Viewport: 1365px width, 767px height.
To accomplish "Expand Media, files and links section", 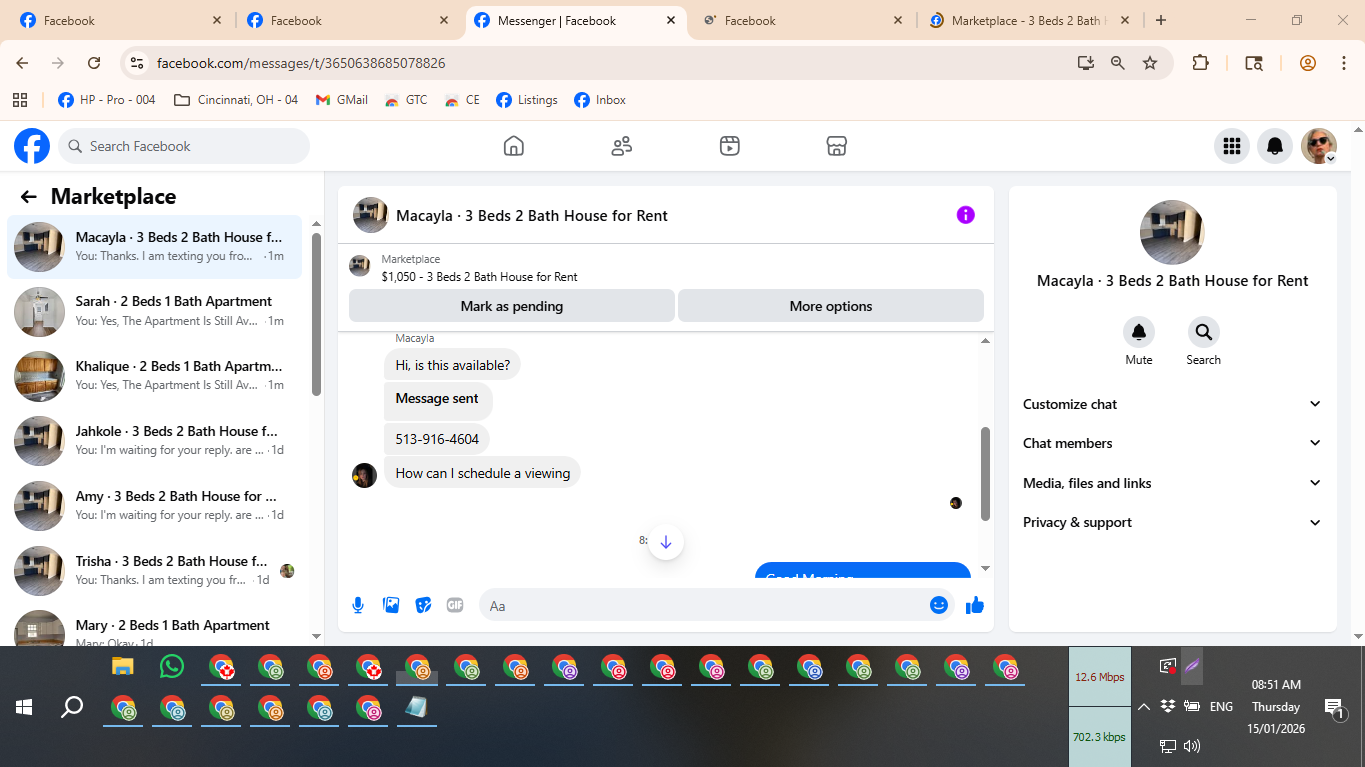I will point(1172,483).
